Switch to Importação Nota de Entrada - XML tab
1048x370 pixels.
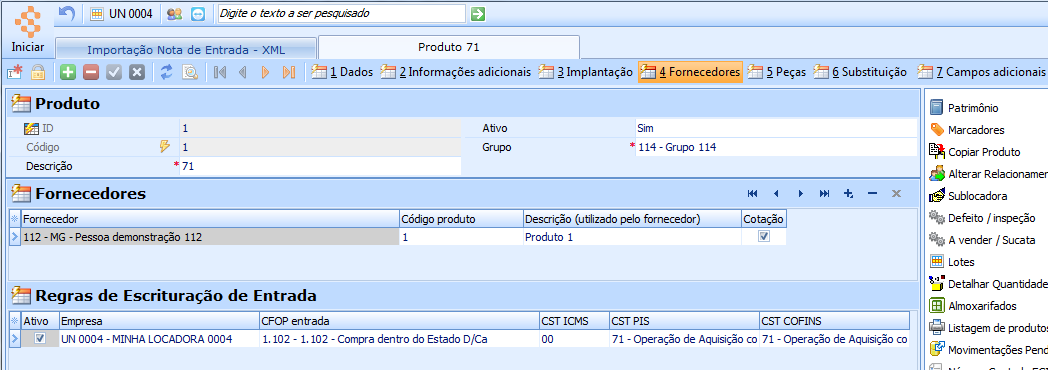pyautogui.click(x=186, y=49)
